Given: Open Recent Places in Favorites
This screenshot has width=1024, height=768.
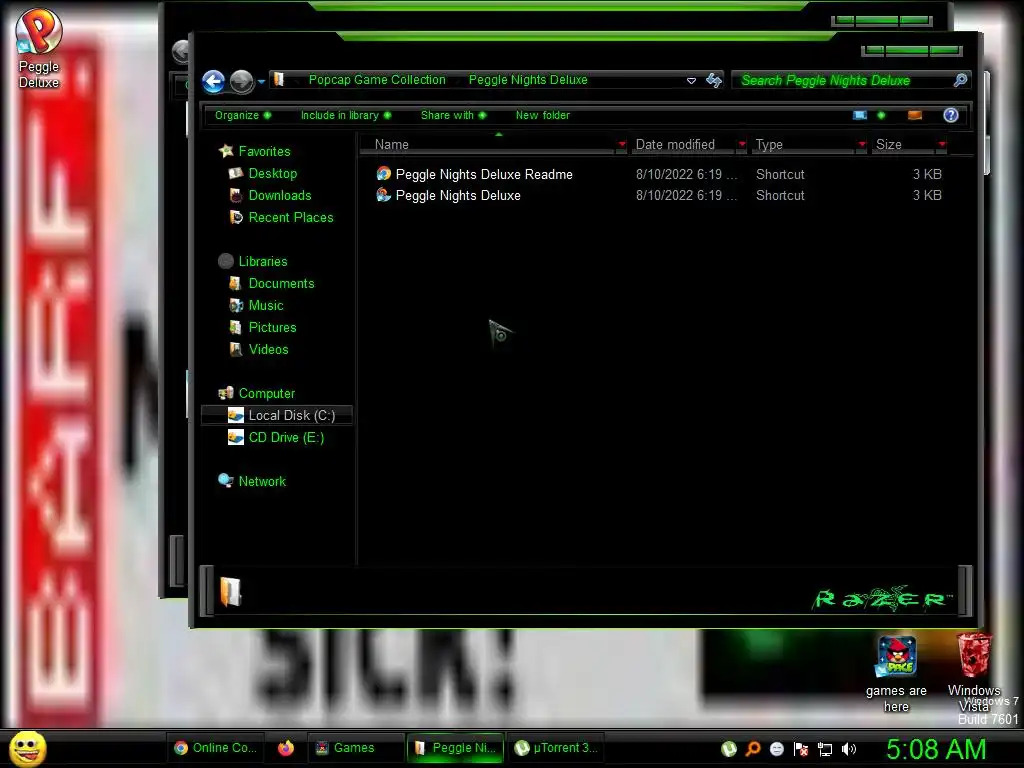Looking at the screenshot, I should pyautogui.click(x=291, y=217).
